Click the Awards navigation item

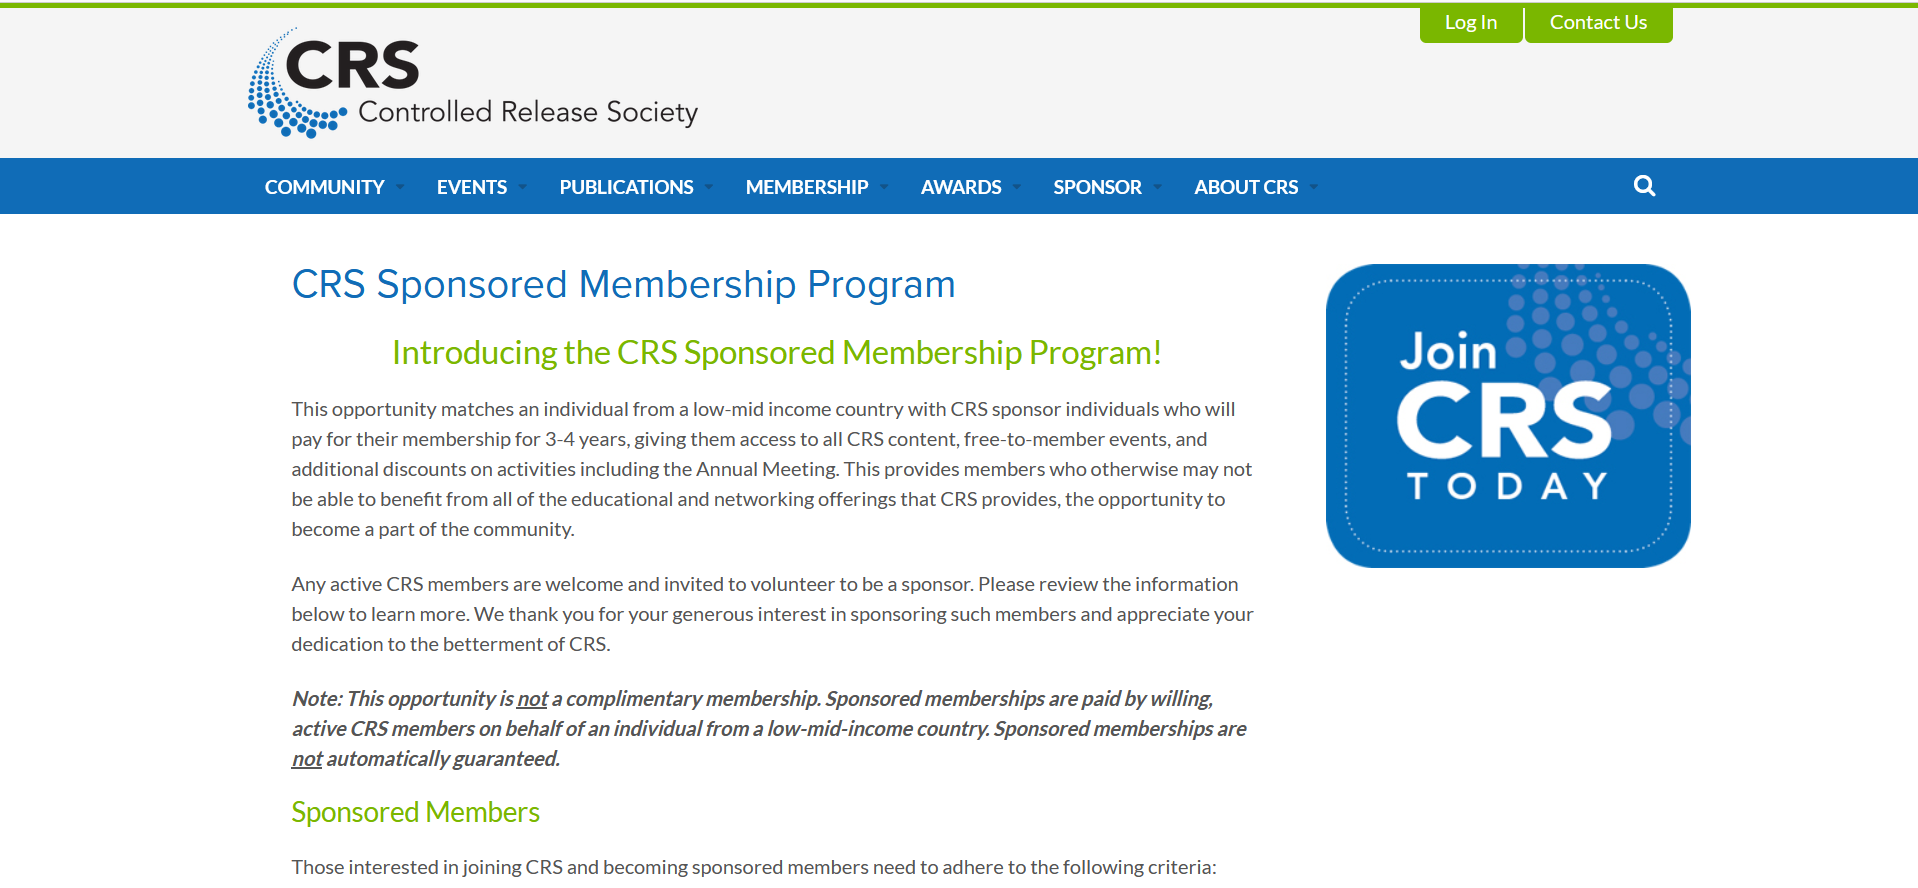coord(960,187)
